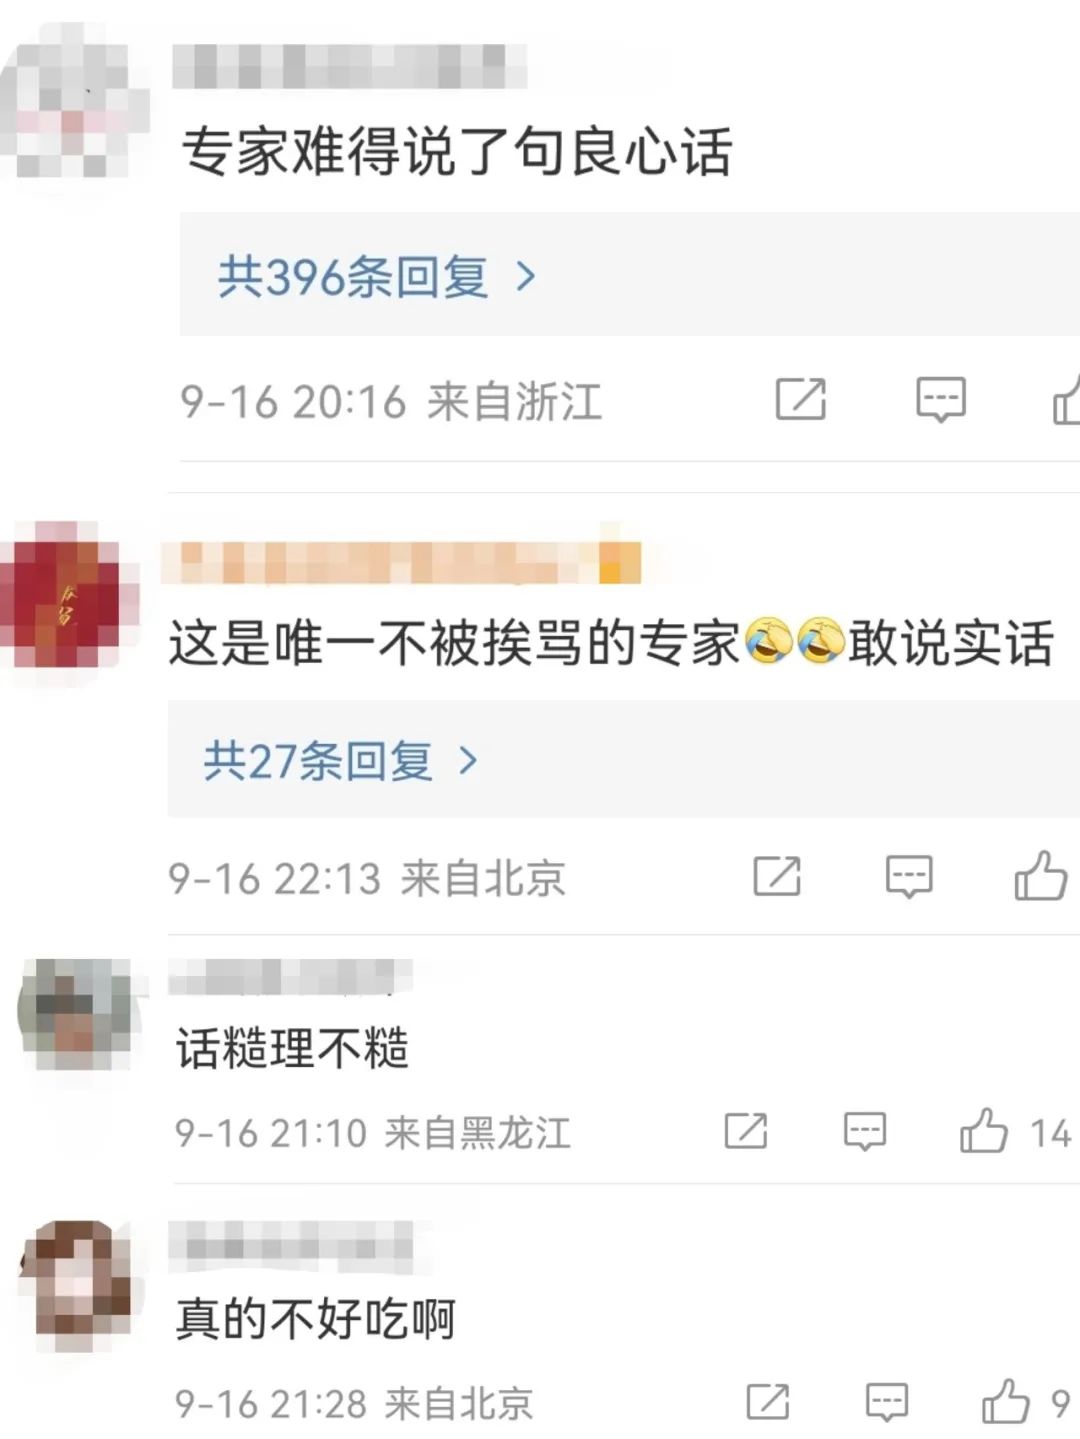Screen dimensions: 1080x1439
Task: Open the orange blurred username profile
Action: [x=400, y=562]
